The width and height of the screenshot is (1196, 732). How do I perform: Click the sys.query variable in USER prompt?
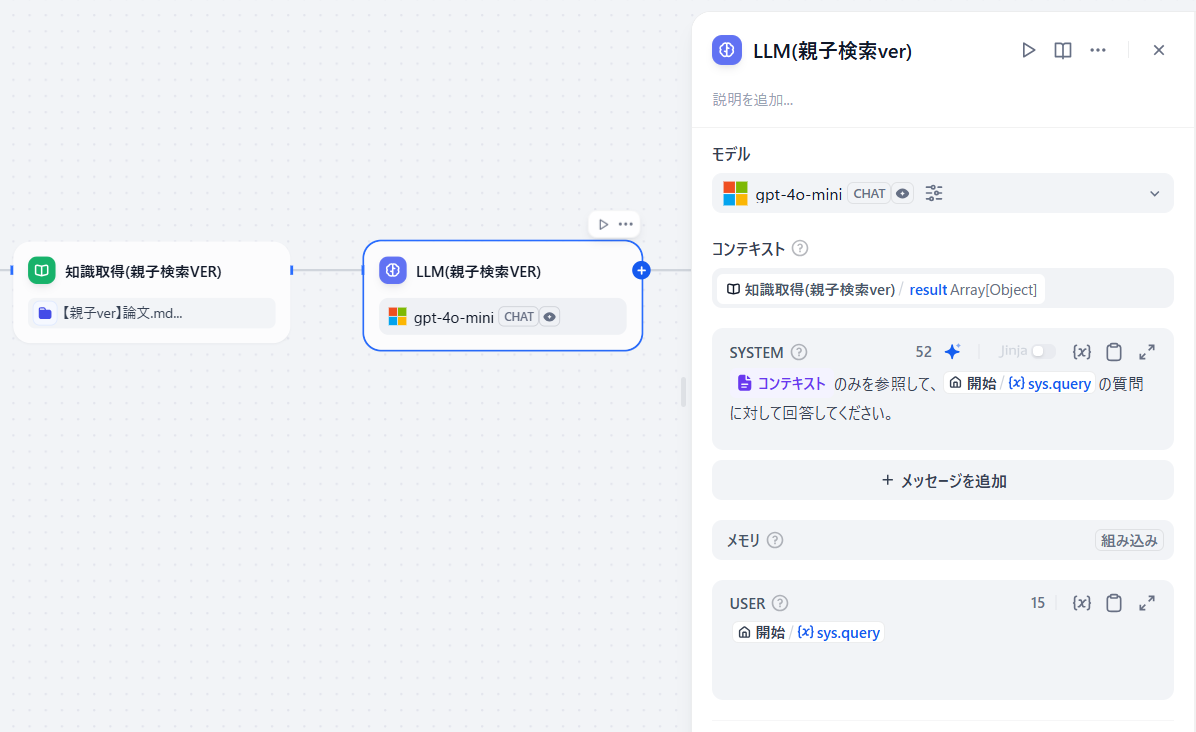838,632
